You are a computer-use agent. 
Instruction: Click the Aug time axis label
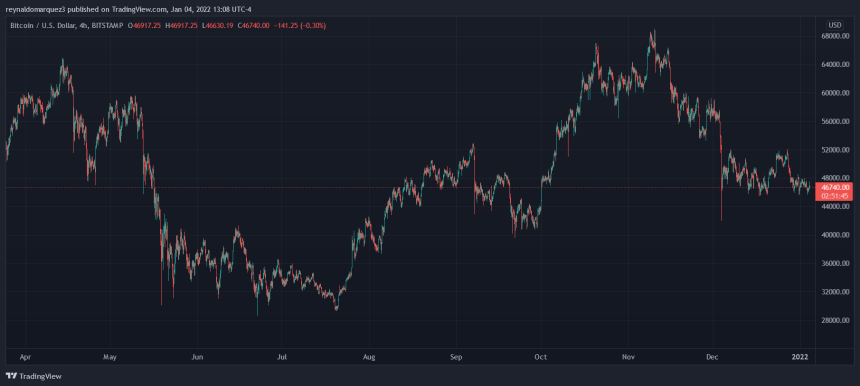370,357
